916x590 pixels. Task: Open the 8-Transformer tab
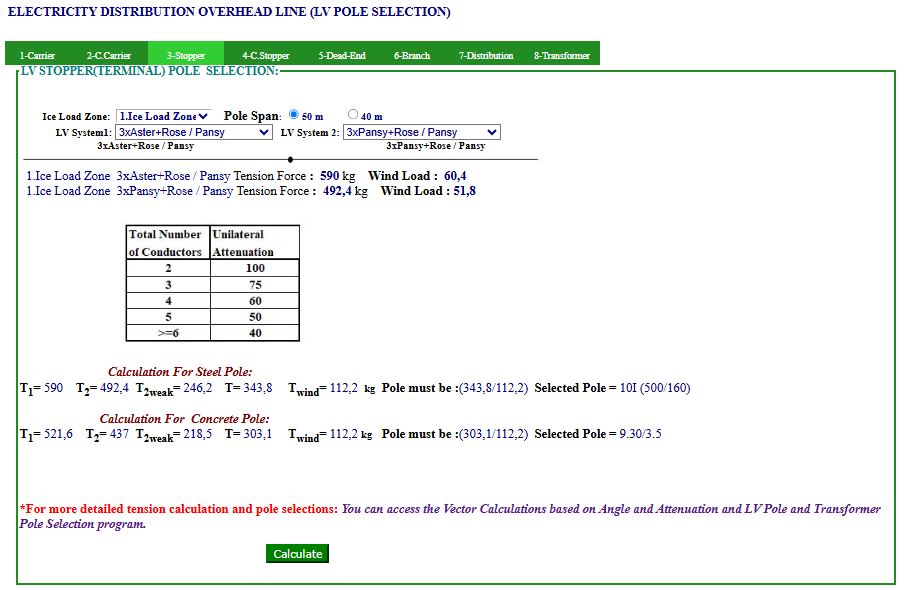(x=562, y=55)
